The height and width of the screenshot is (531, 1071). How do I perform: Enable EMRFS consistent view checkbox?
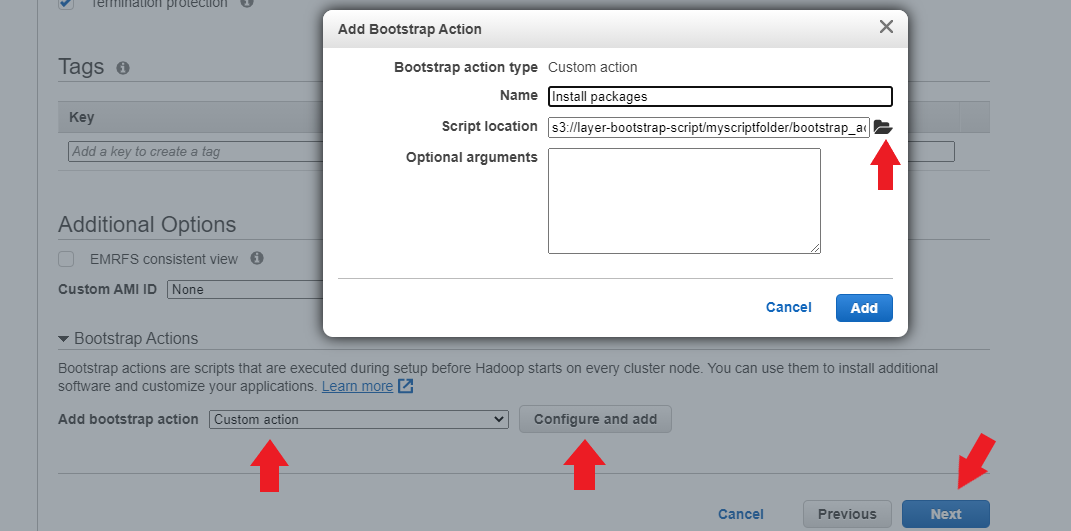pos(66,259)
